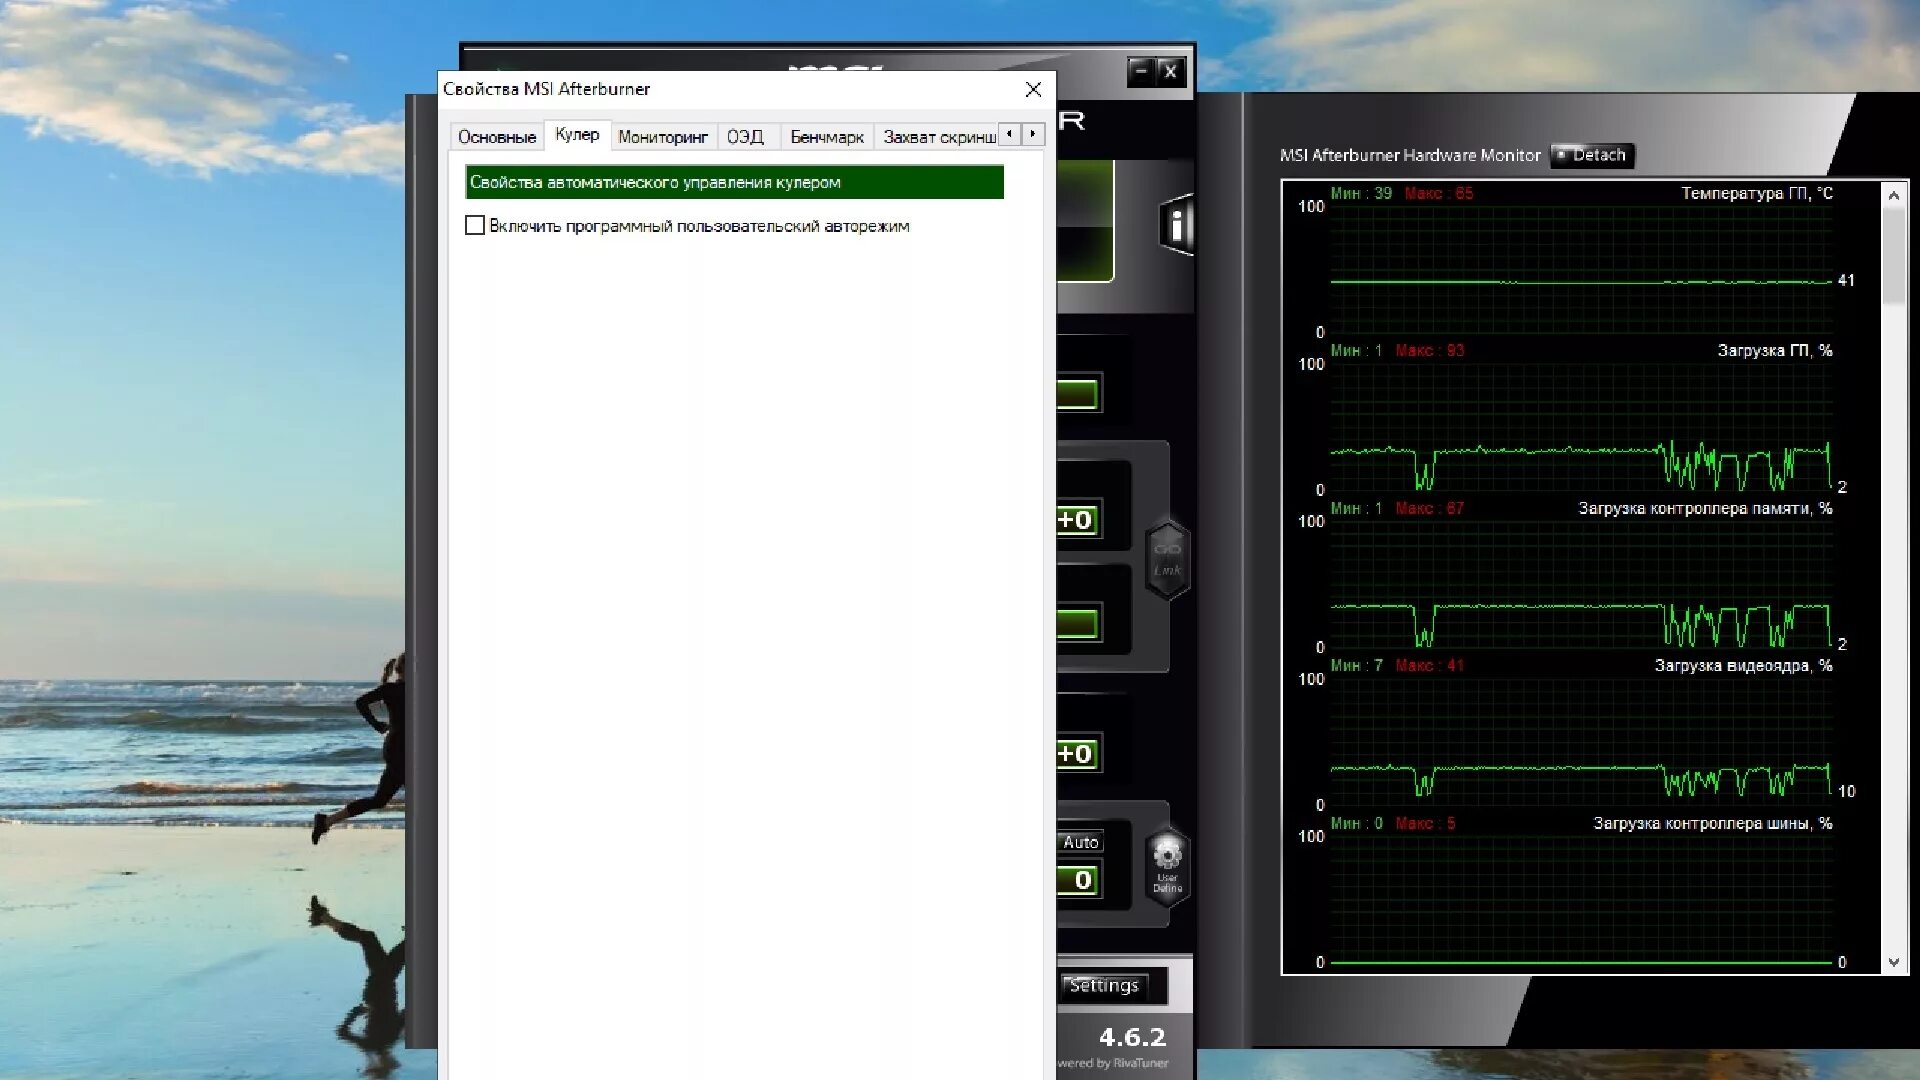Image resolution: width=1920 pixels, height=1080 pixels.
Task: Minimize the MSI Afterburner main window
Action: tap(1141, 71)
